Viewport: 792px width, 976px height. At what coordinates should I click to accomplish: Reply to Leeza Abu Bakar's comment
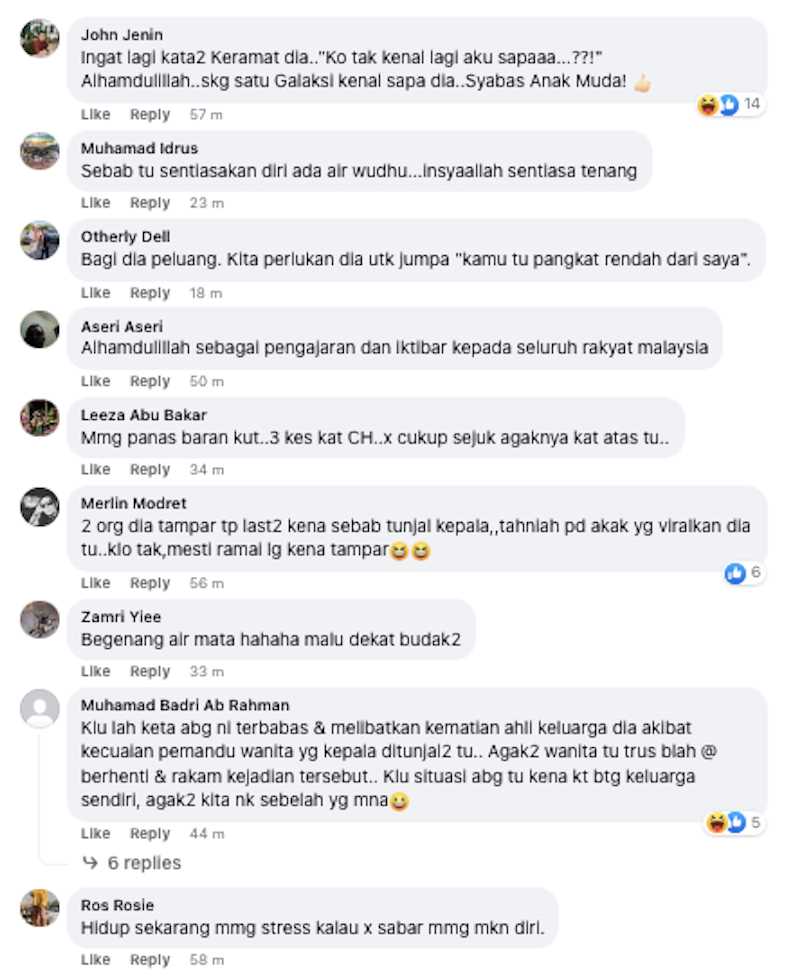tap(150, 469)
